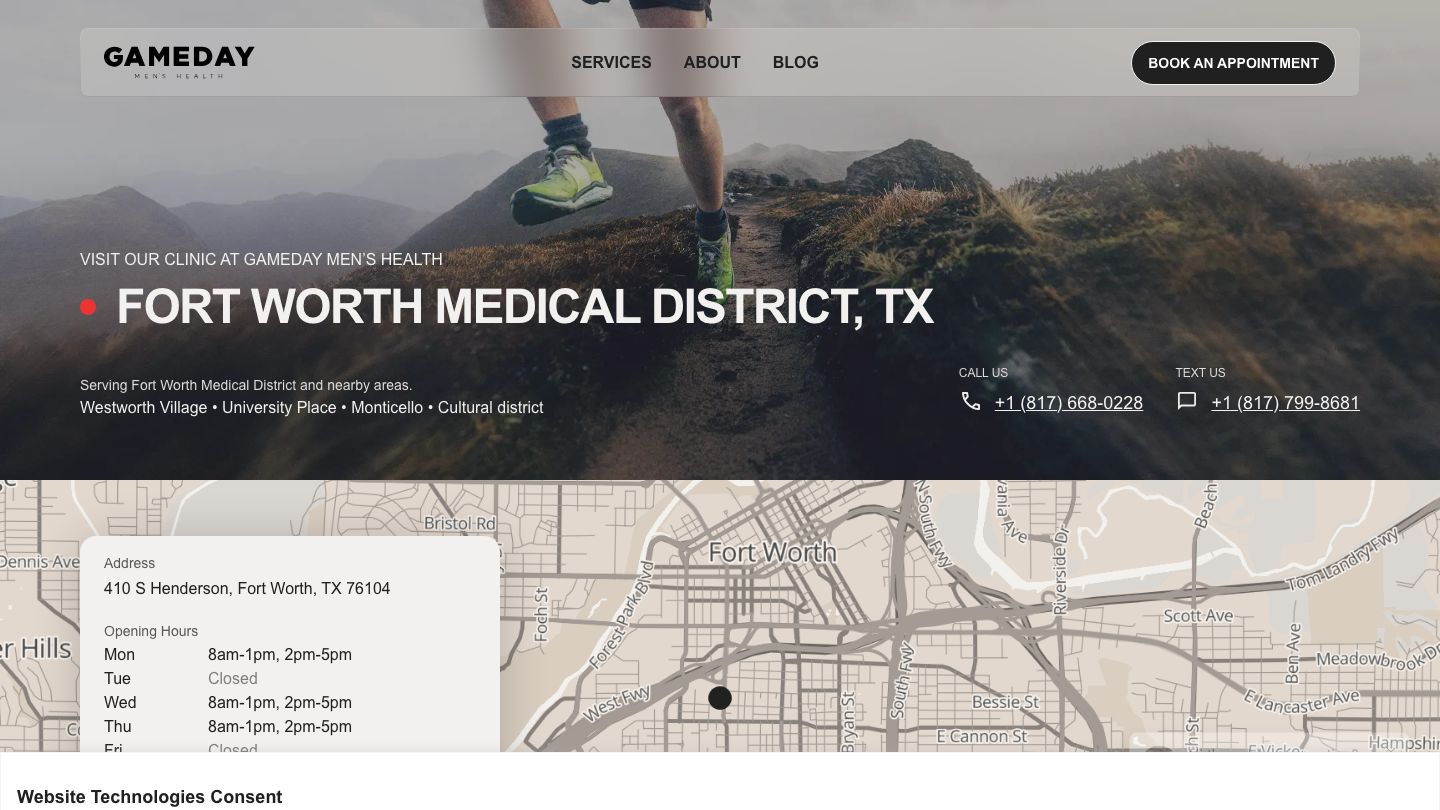Open the GAMEDAY Men's Health logo
This screenshot has width=1440, height=810.
(x=178, y=62)
